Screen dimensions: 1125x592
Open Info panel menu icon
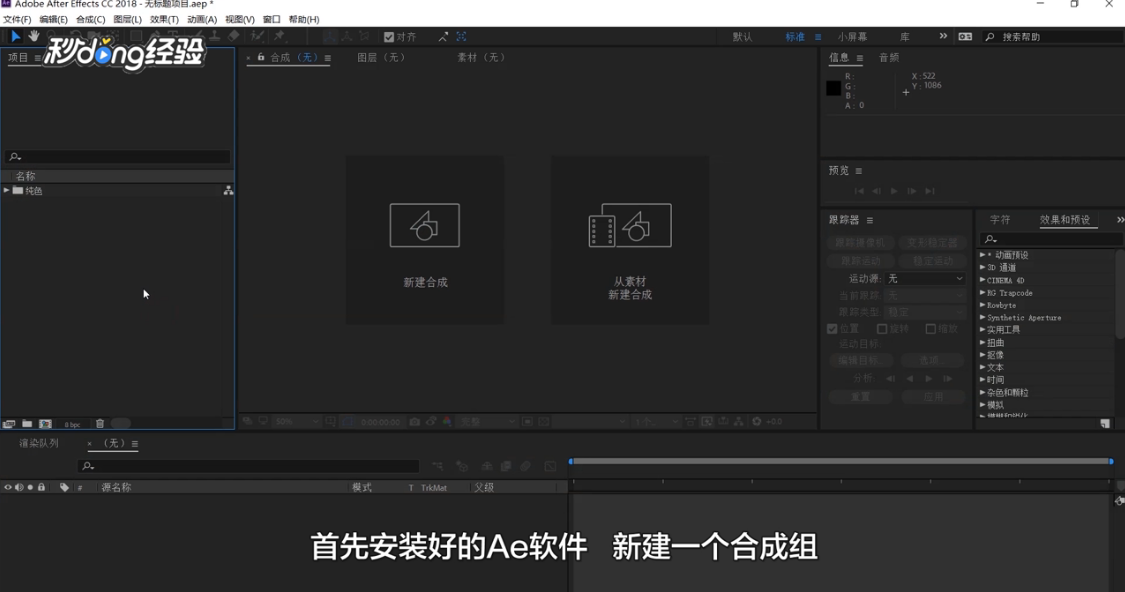tap(860, 58)
